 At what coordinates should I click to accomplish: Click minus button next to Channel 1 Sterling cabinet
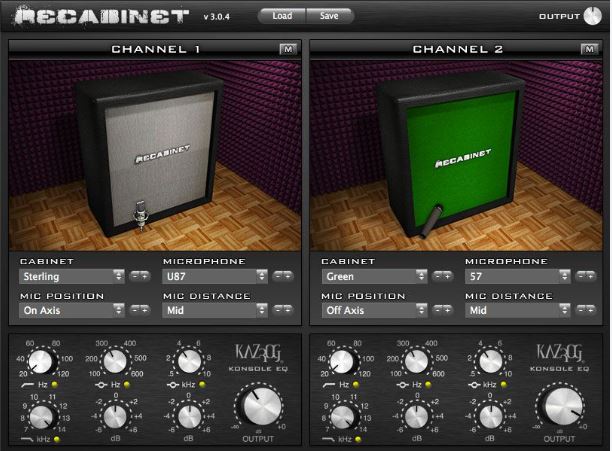pyautogui.click(x=135, y=276)
